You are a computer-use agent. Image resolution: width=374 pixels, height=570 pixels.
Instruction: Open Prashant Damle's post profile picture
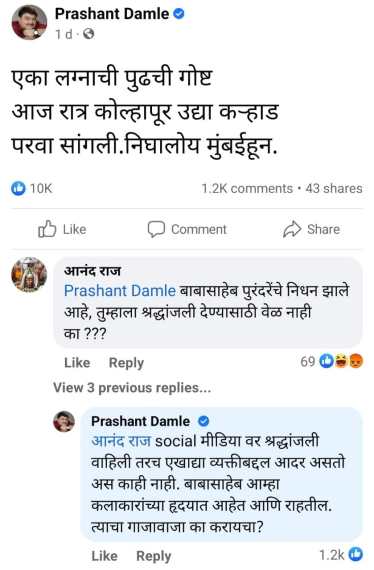(29, 22)
